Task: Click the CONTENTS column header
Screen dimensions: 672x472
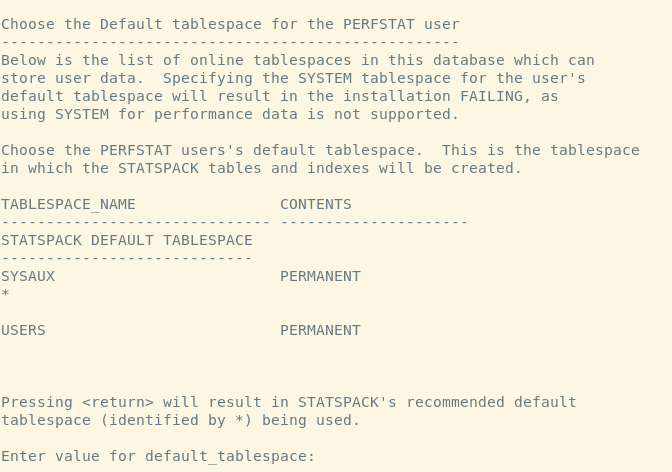Action: [x=316, y=204]
